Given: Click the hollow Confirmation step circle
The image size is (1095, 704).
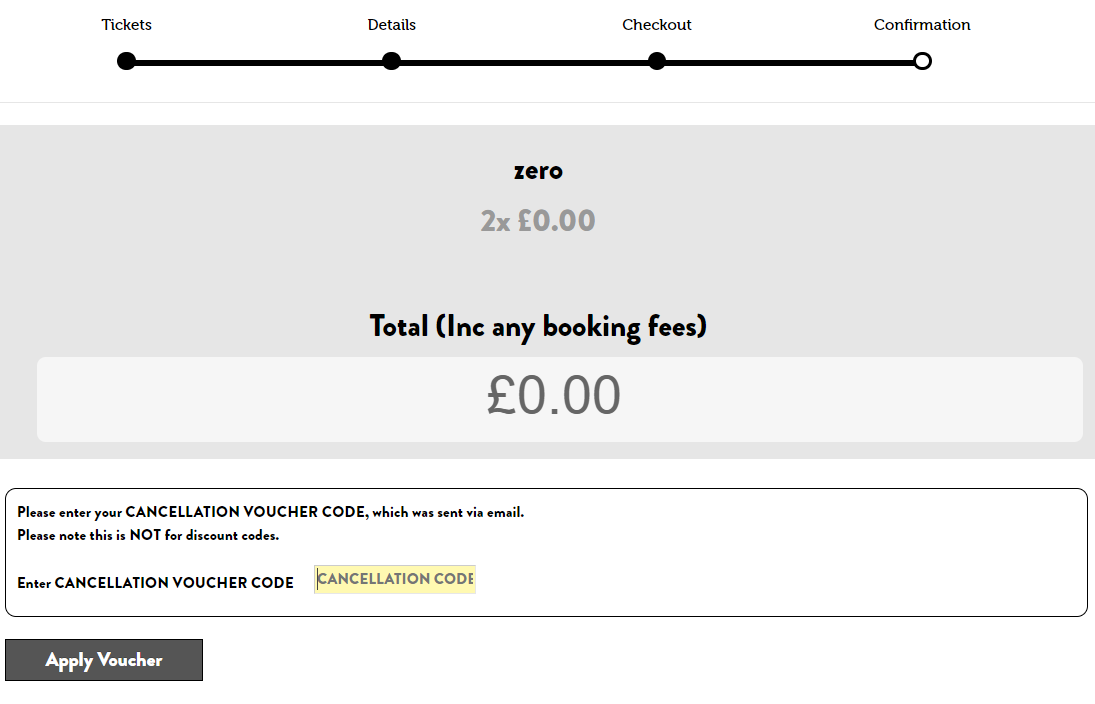Looking at the screenshot, I should click(x=922, y=62).
